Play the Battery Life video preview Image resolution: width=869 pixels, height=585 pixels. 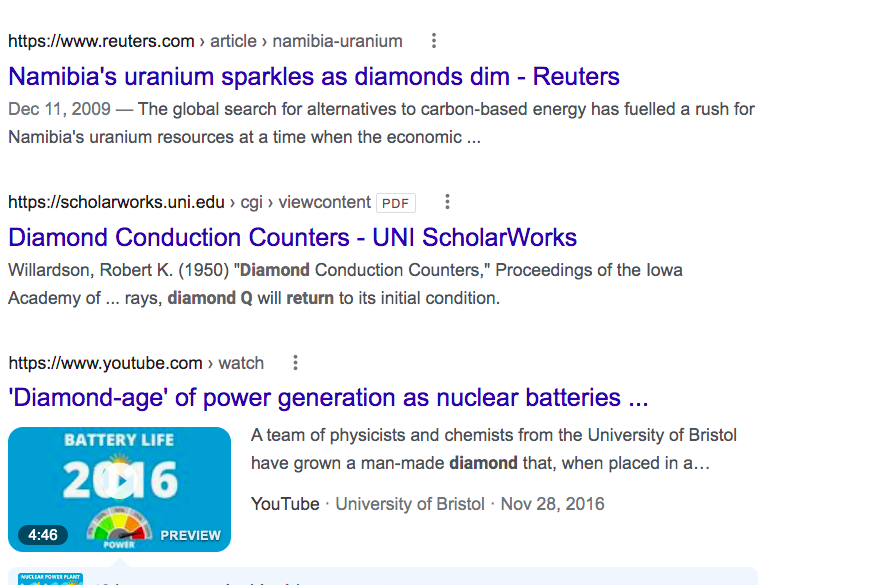[x=120, y=481]
